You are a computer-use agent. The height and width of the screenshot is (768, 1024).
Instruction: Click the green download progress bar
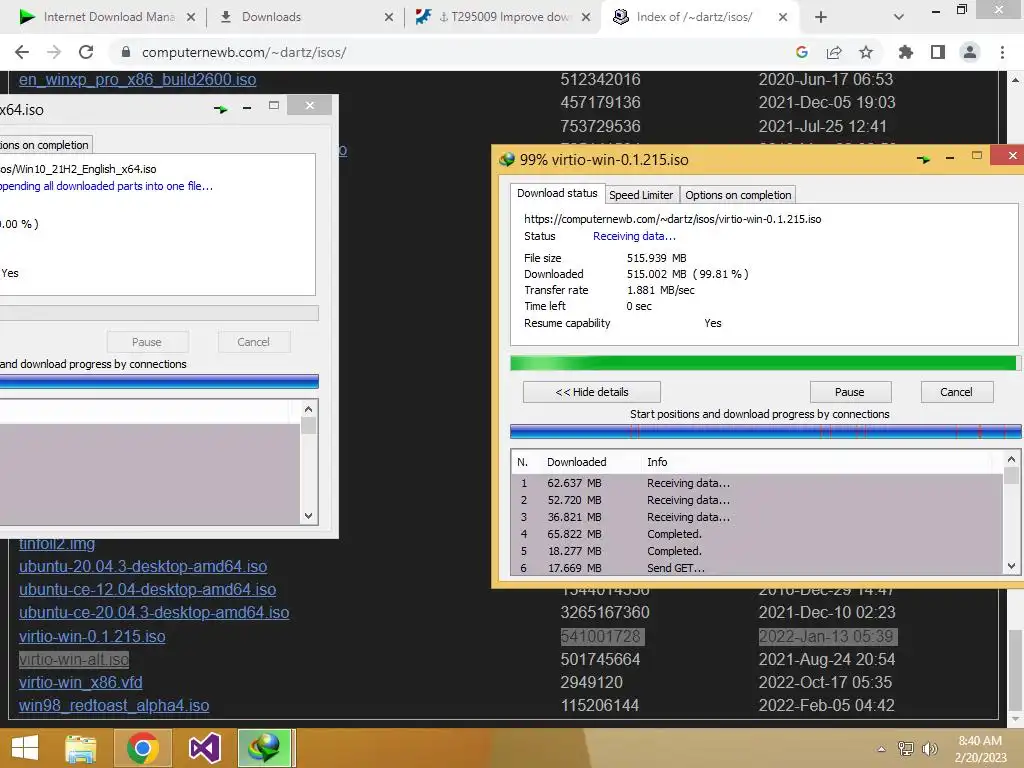[x=763, y=363]
